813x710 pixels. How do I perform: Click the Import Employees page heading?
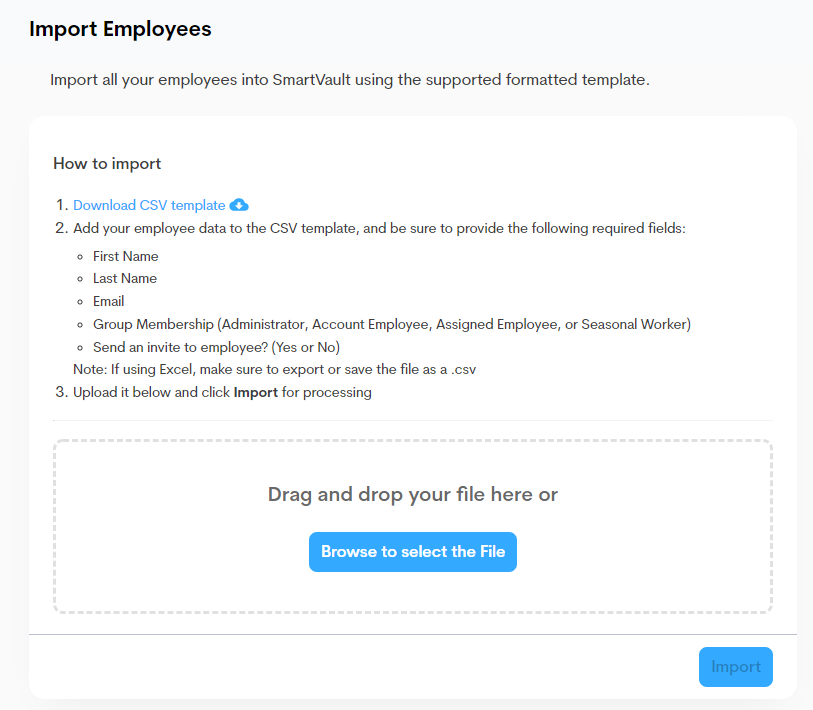[x=120, y=29]
